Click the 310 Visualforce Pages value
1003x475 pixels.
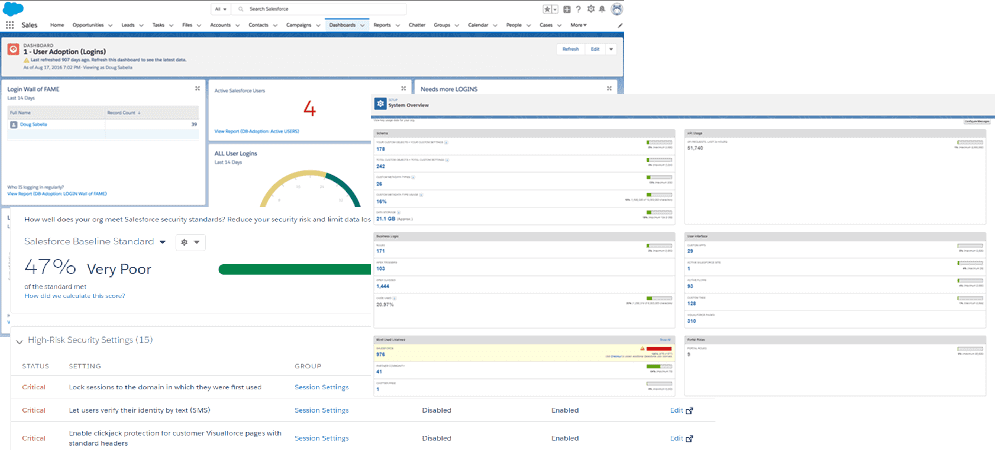691,321
